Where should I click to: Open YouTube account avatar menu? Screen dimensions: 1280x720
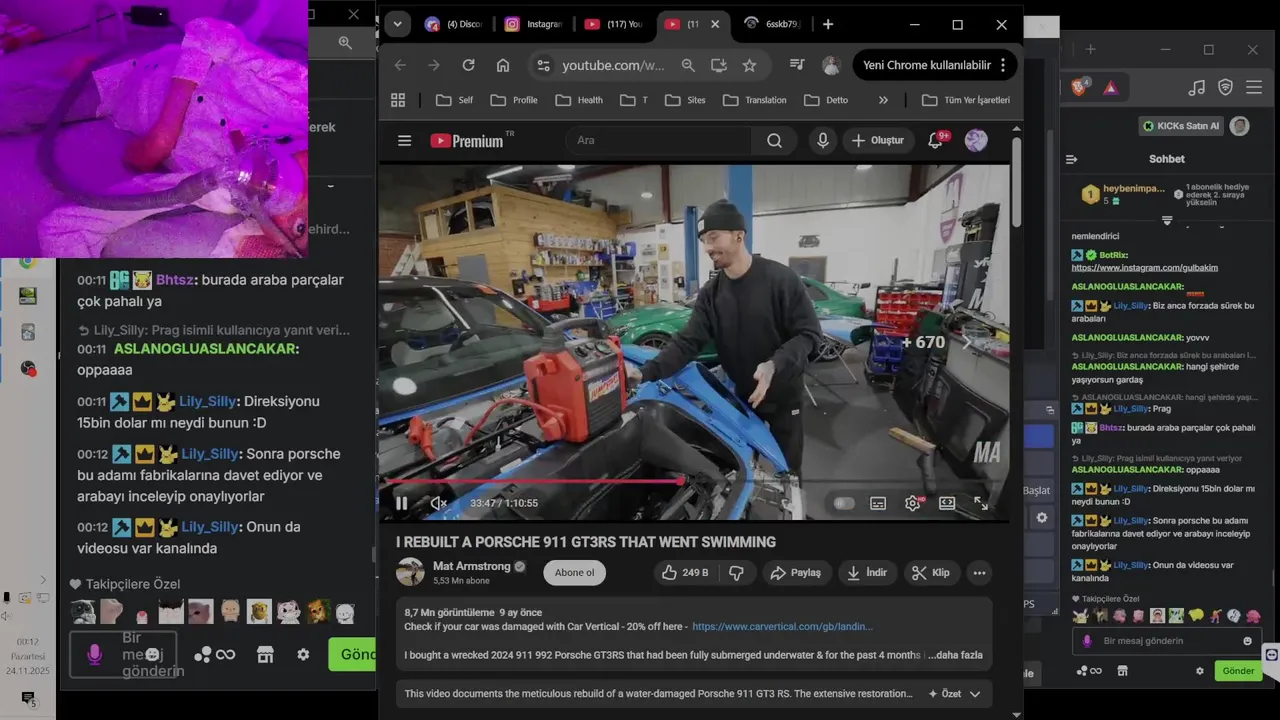coord(976,141)
